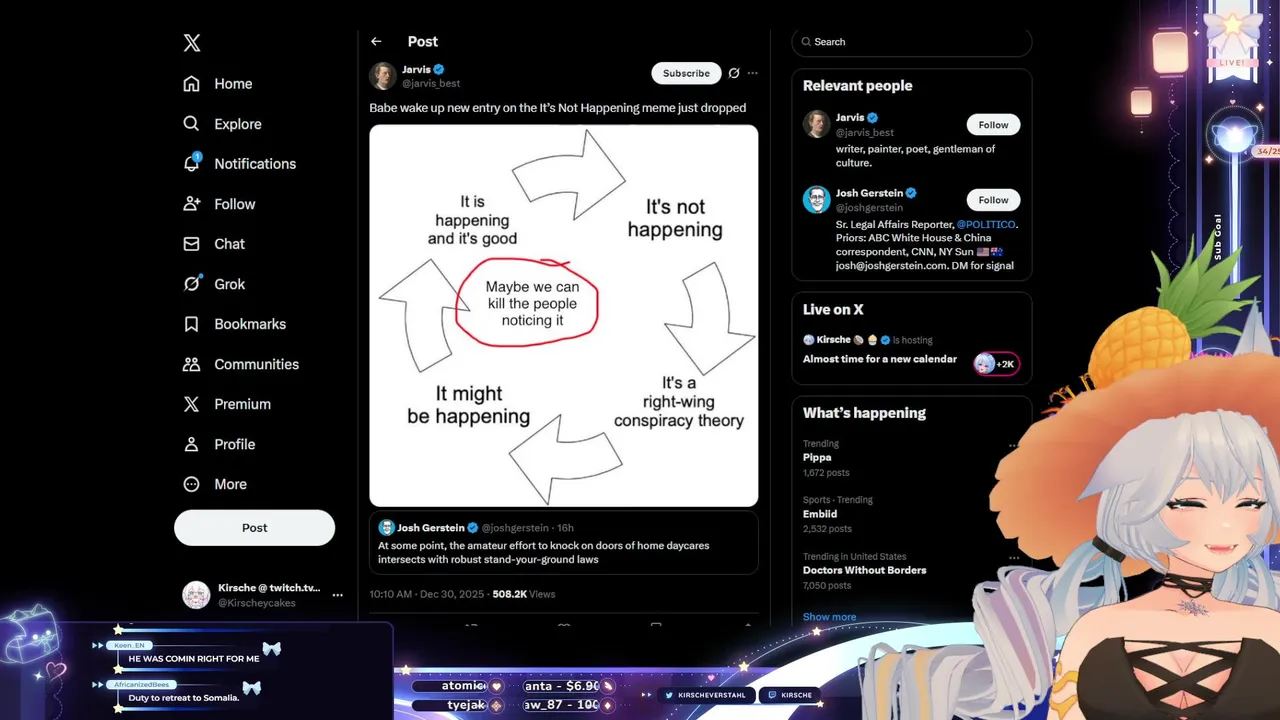1280x720 pixels.
Task: Open the Chat envelope icon
Action: pyautogui.click(x=192, y=244)
